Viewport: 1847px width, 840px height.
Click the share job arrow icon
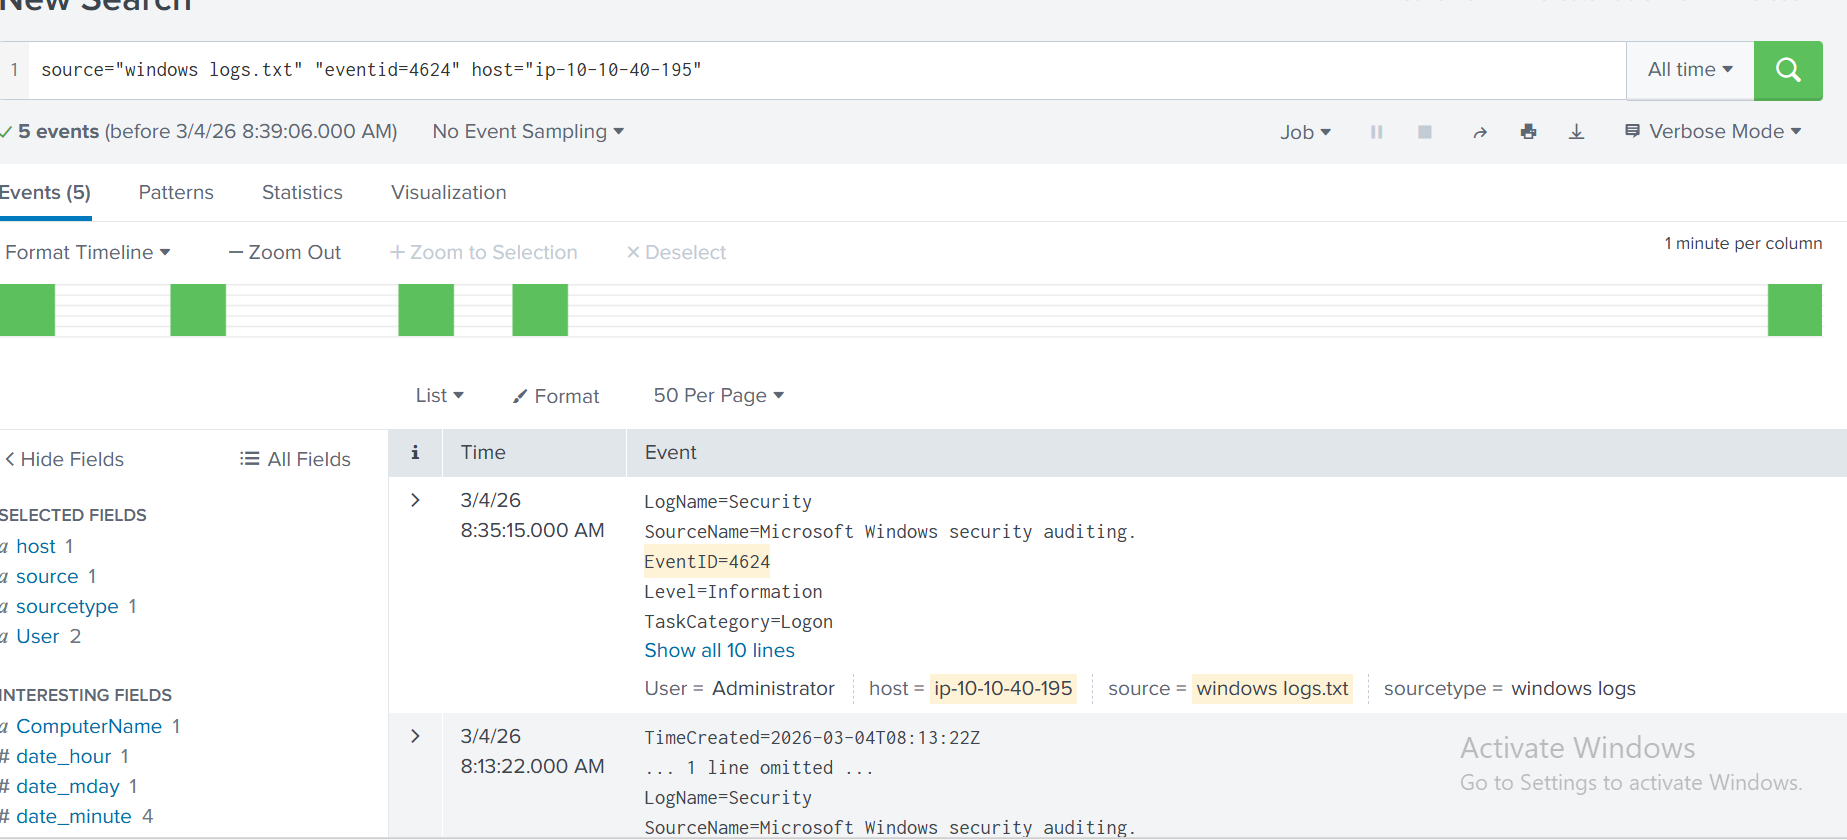click(1480, 132)
